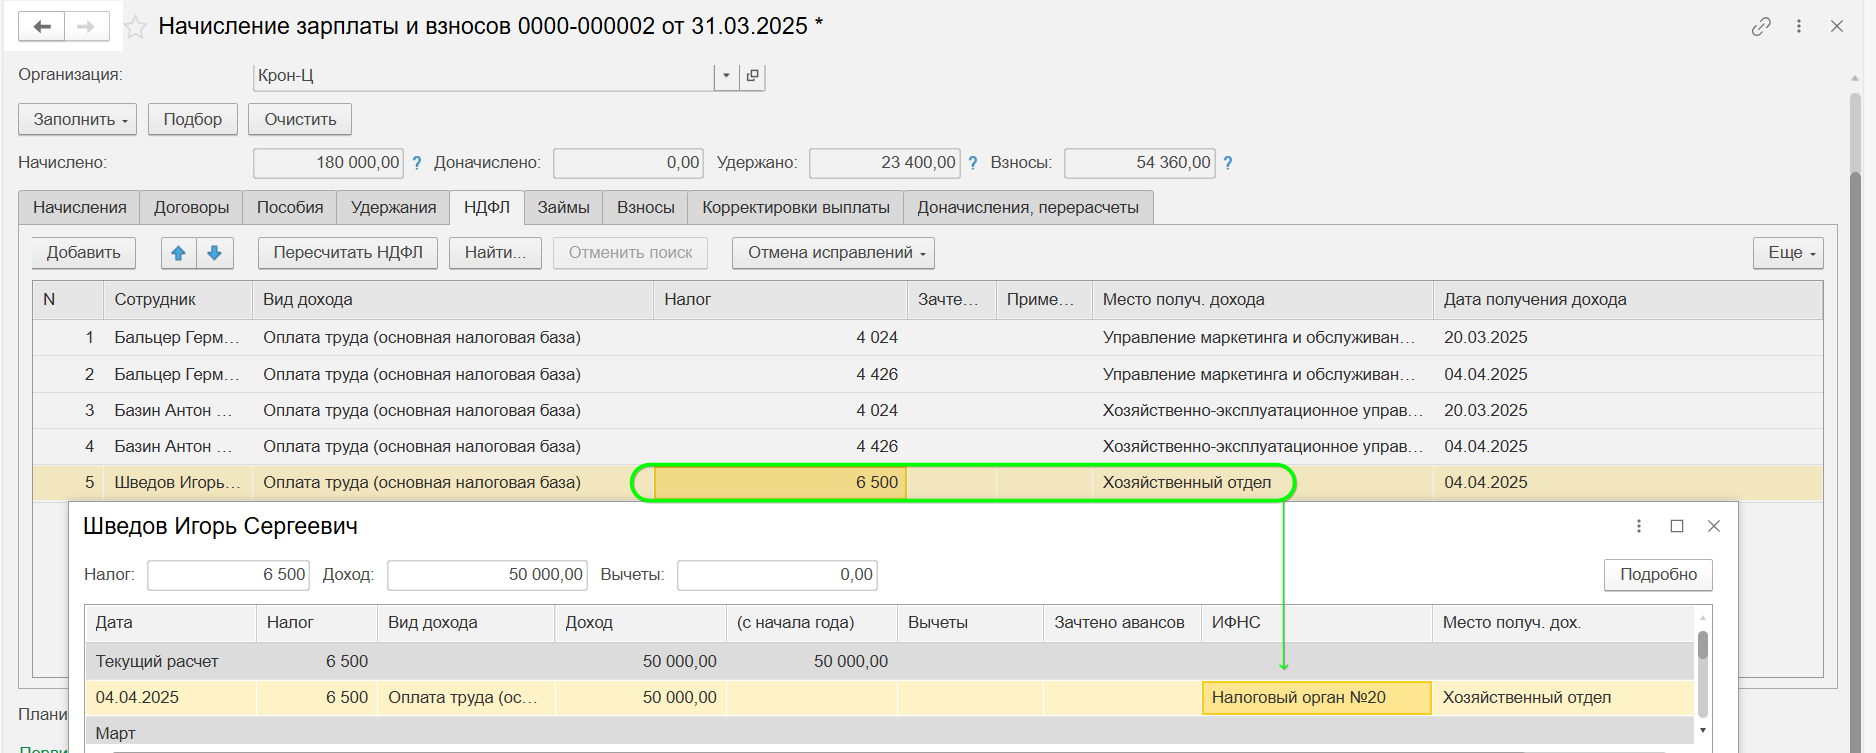Screen dimensions: 1876x753
Task: Switch to the Начисления tab
Action: [80, 207]
